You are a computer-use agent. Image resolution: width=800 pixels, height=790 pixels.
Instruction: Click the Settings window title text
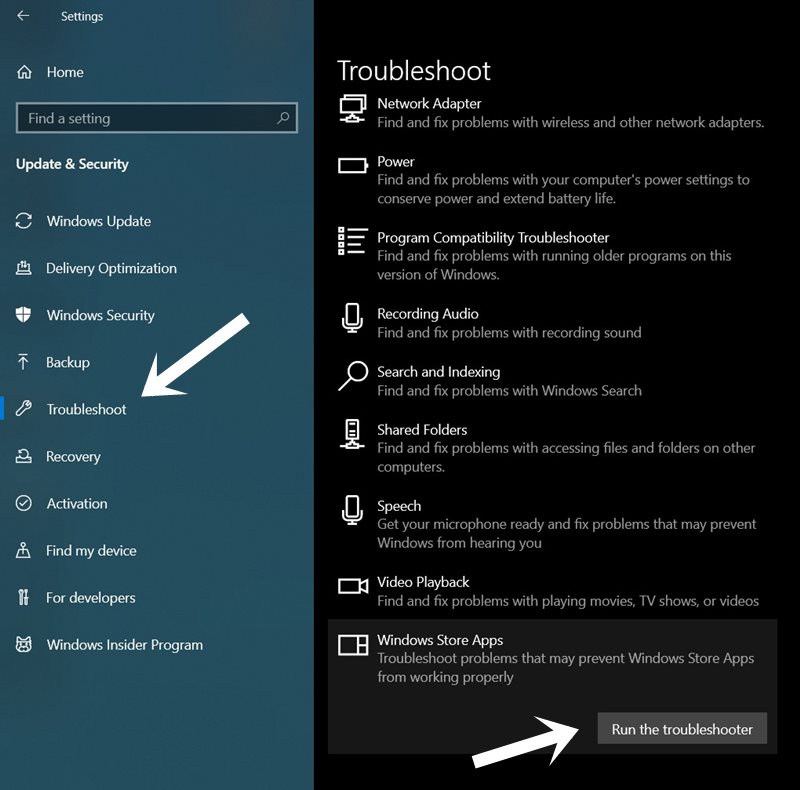coord(82,16)
